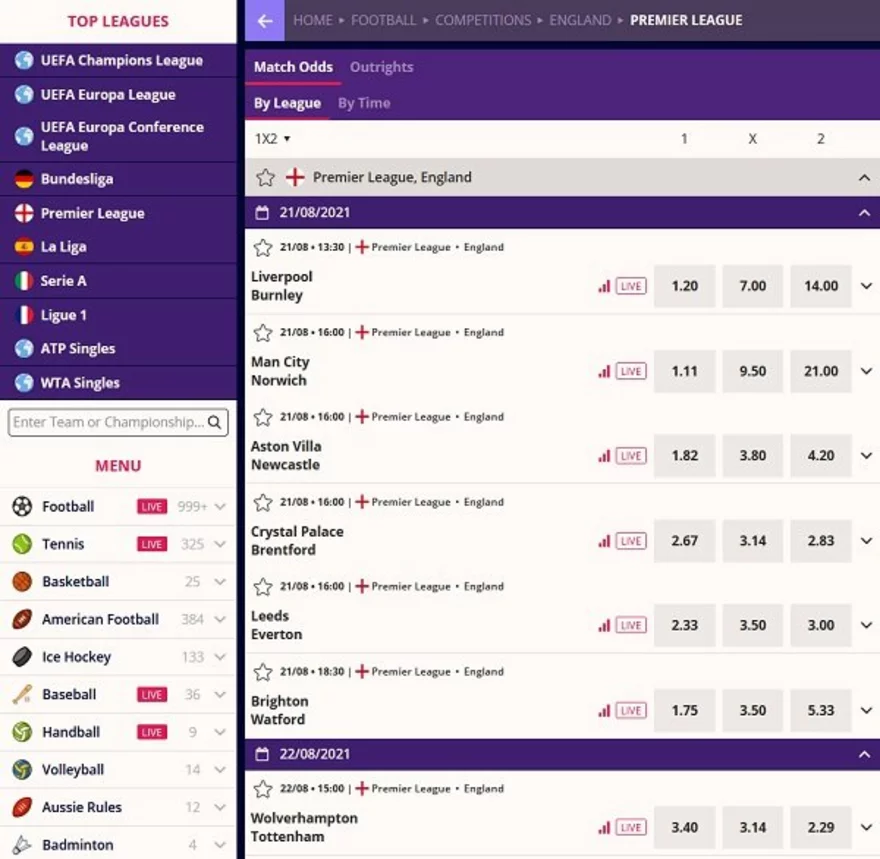Click stats bars icon for Brighton Watford
The image size is (880, 859).
[x=603, y=711]
